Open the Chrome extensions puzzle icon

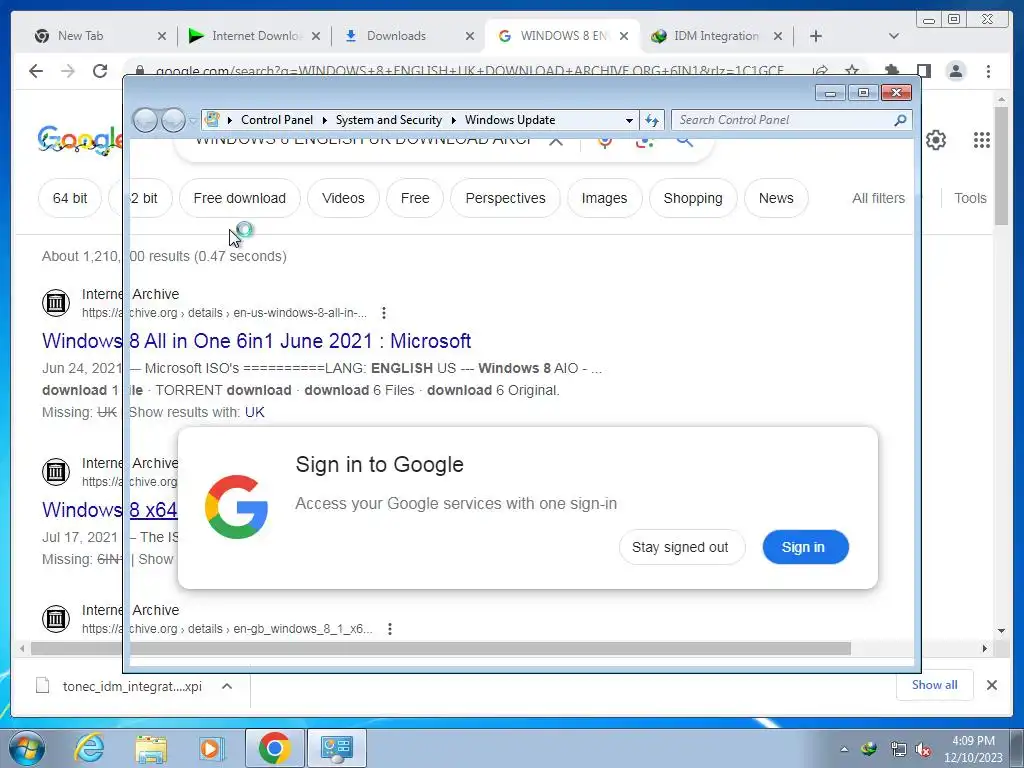[891, 70]
